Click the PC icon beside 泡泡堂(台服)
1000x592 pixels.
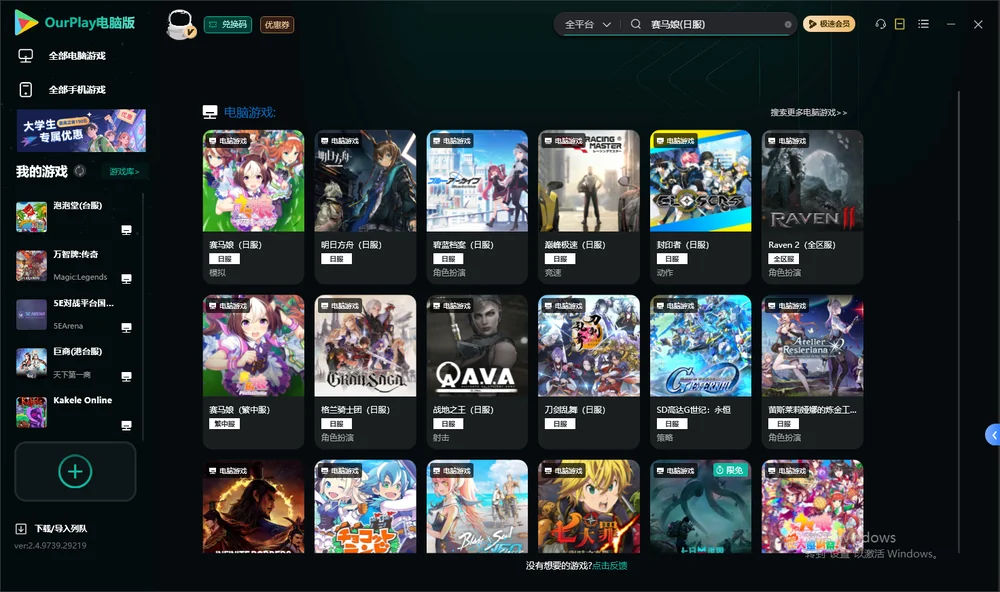pyautogui.click(x=126, y=230)
